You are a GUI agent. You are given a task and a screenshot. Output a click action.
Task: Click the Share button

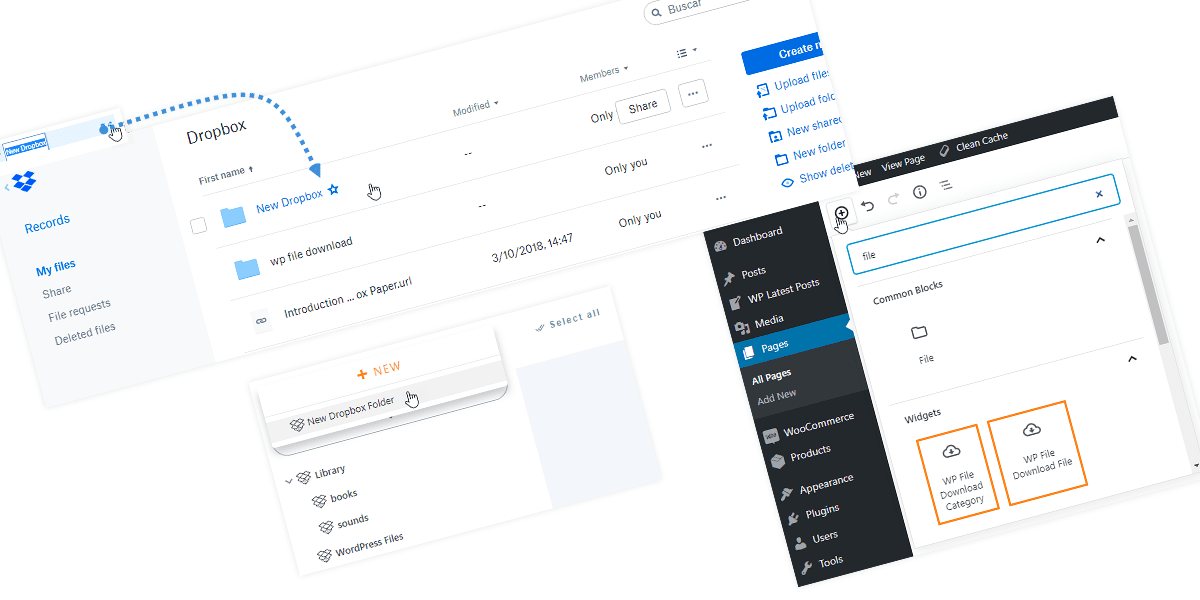coord(643,106)
